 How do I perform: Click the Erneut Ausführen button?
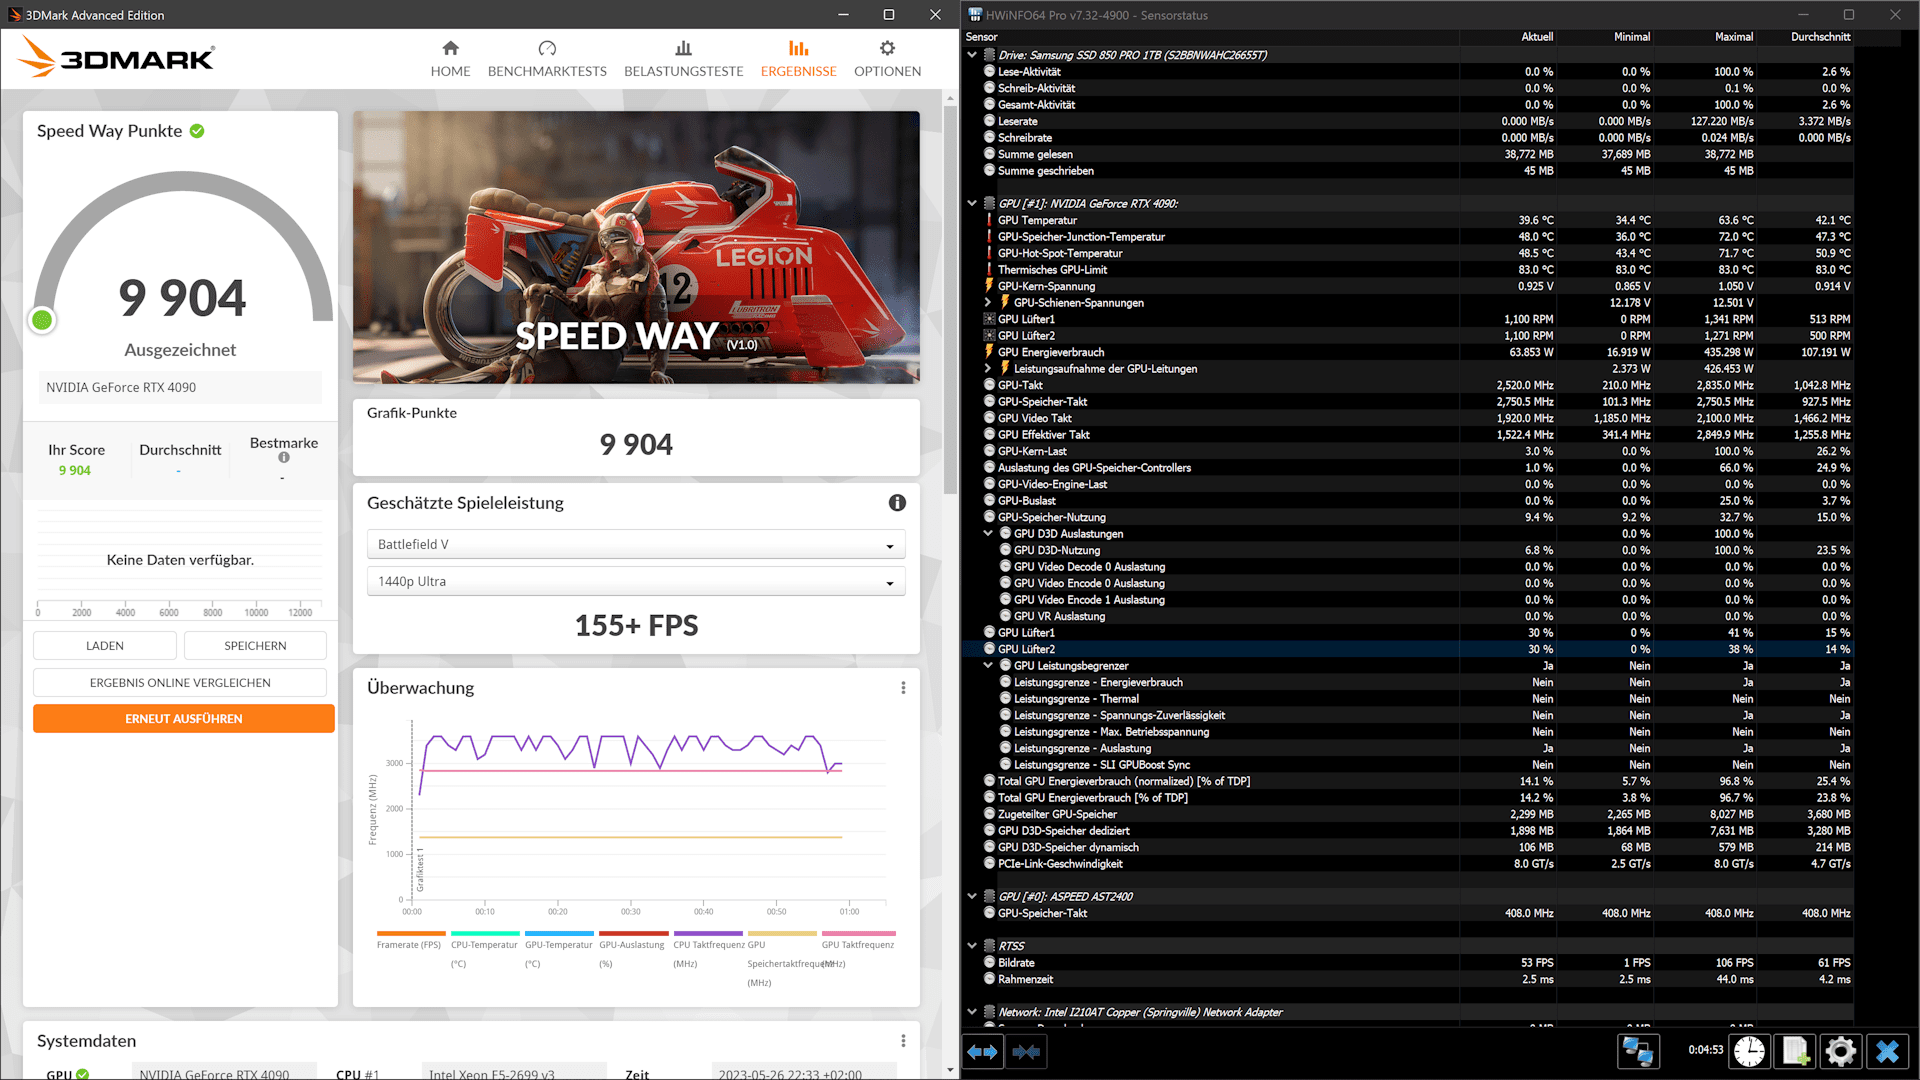point(184,719)
